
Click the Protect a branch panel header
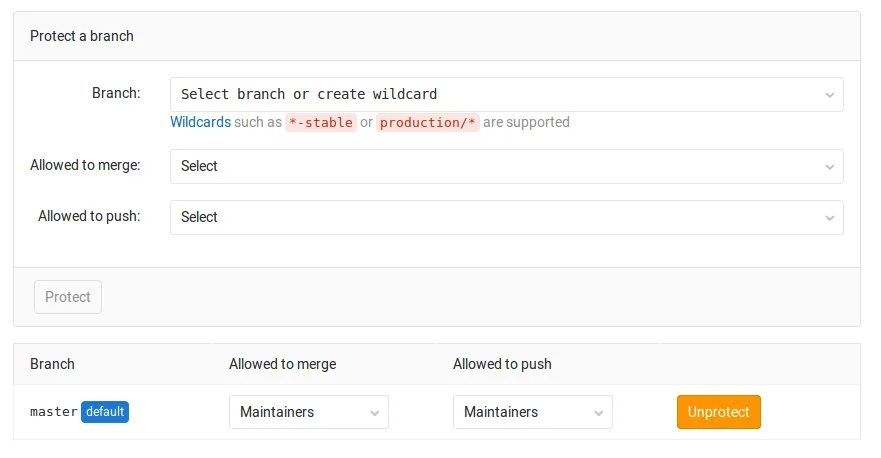(82, 36)
